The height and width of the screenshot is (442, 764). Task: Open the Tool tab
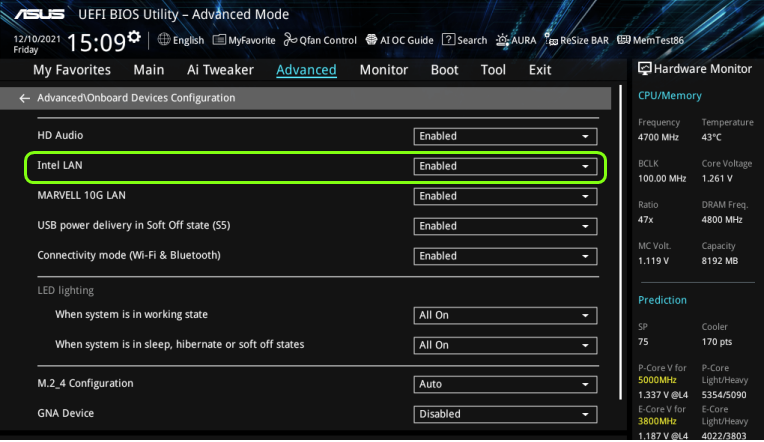[493, 70]
